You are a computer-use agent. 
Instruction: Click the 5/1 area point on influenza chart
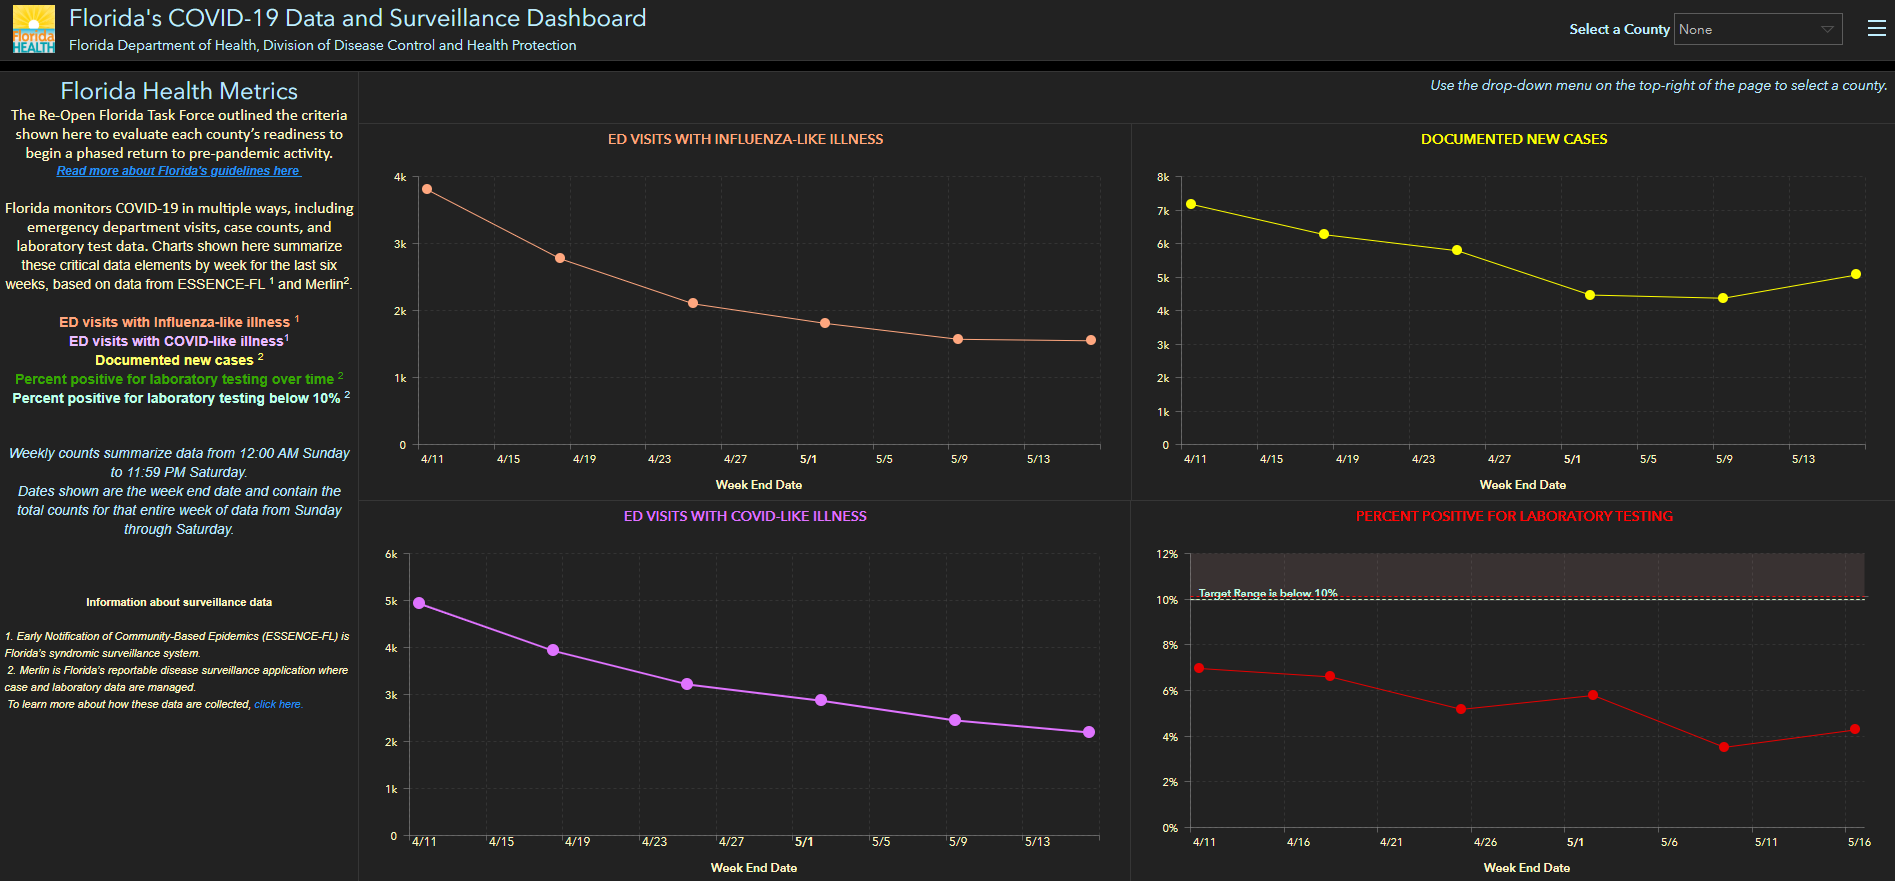(x=825, y=323)
